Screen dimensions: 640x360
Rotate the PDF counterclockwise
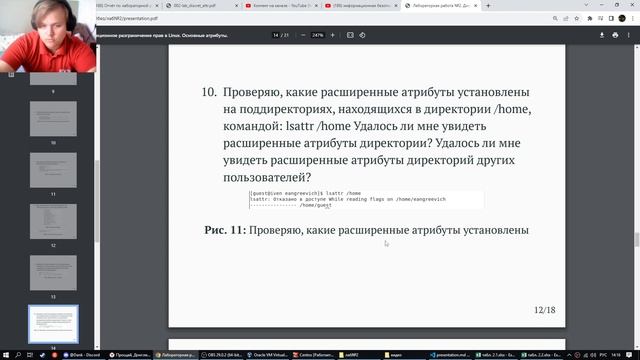tap(362, 36)
